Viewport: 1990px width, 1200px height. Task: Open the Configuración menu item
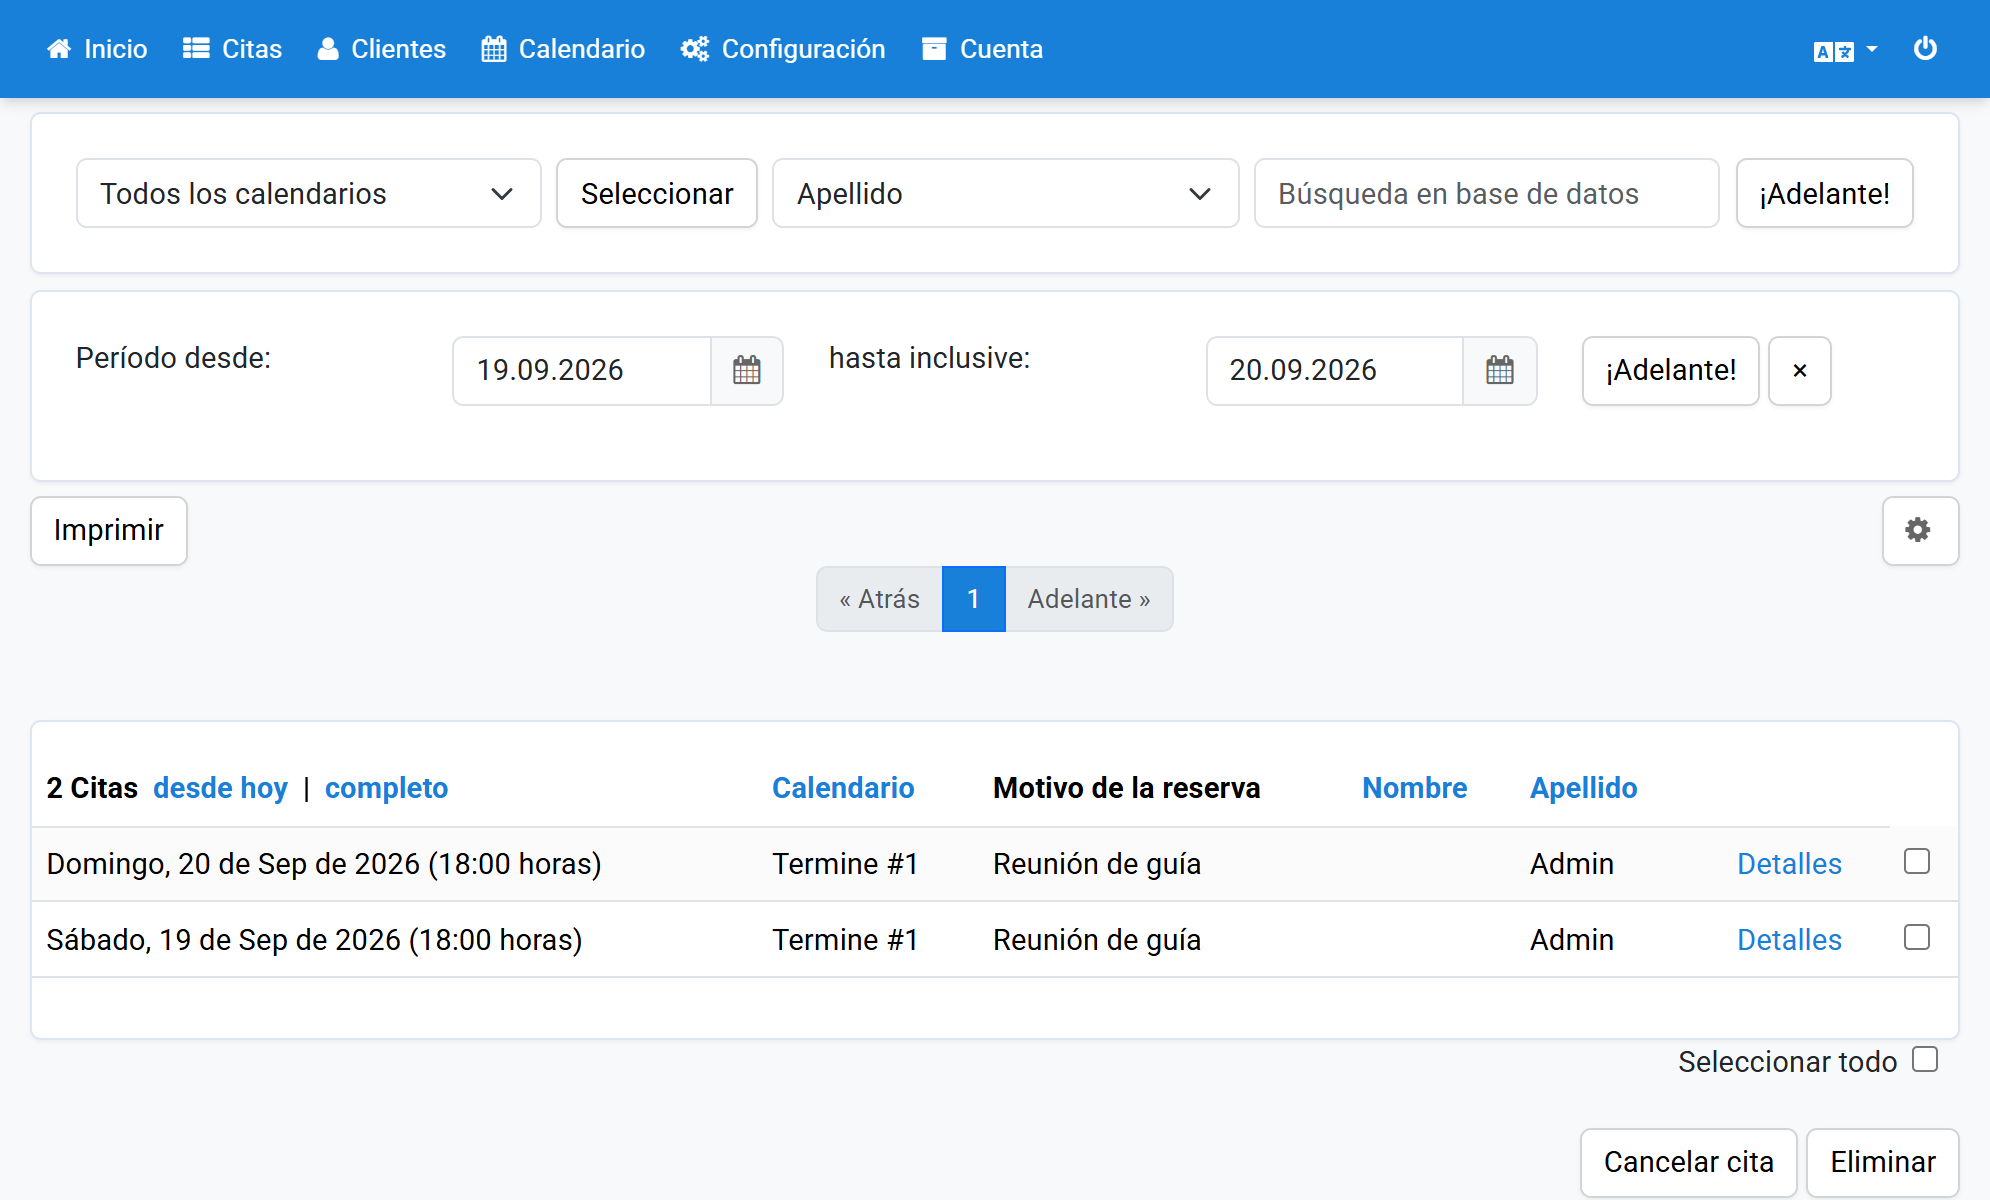(783, 49)
